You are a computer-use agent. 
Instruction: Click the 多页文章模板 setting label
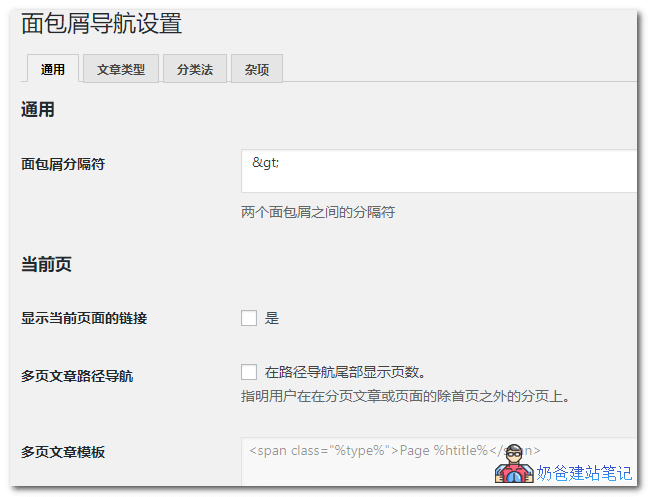63,452
